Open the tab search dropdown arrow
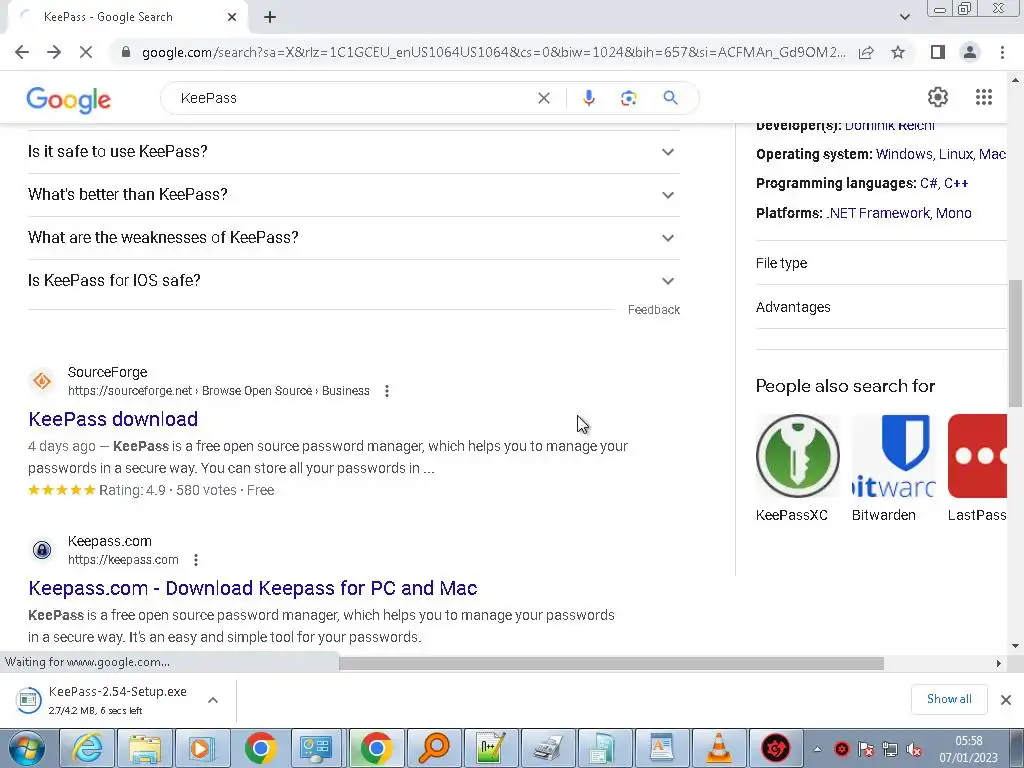The image size is (1024, 768). click(x=904, y=17)
